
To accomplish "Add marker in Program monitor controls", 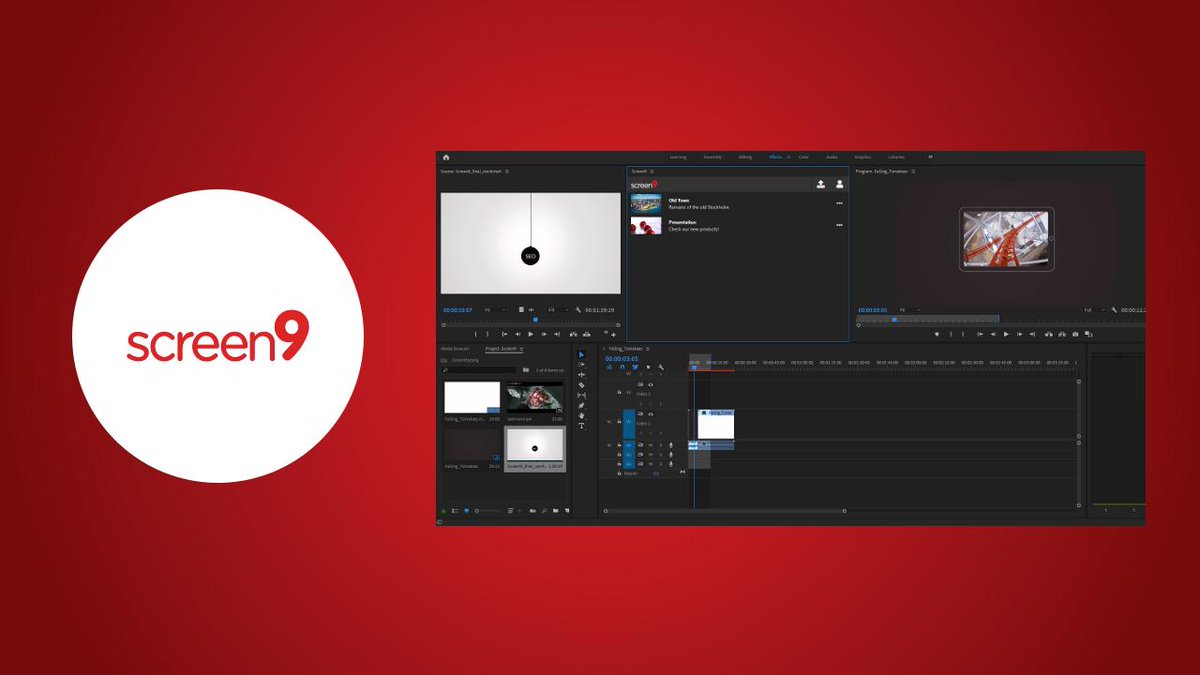I will (937, 334).
